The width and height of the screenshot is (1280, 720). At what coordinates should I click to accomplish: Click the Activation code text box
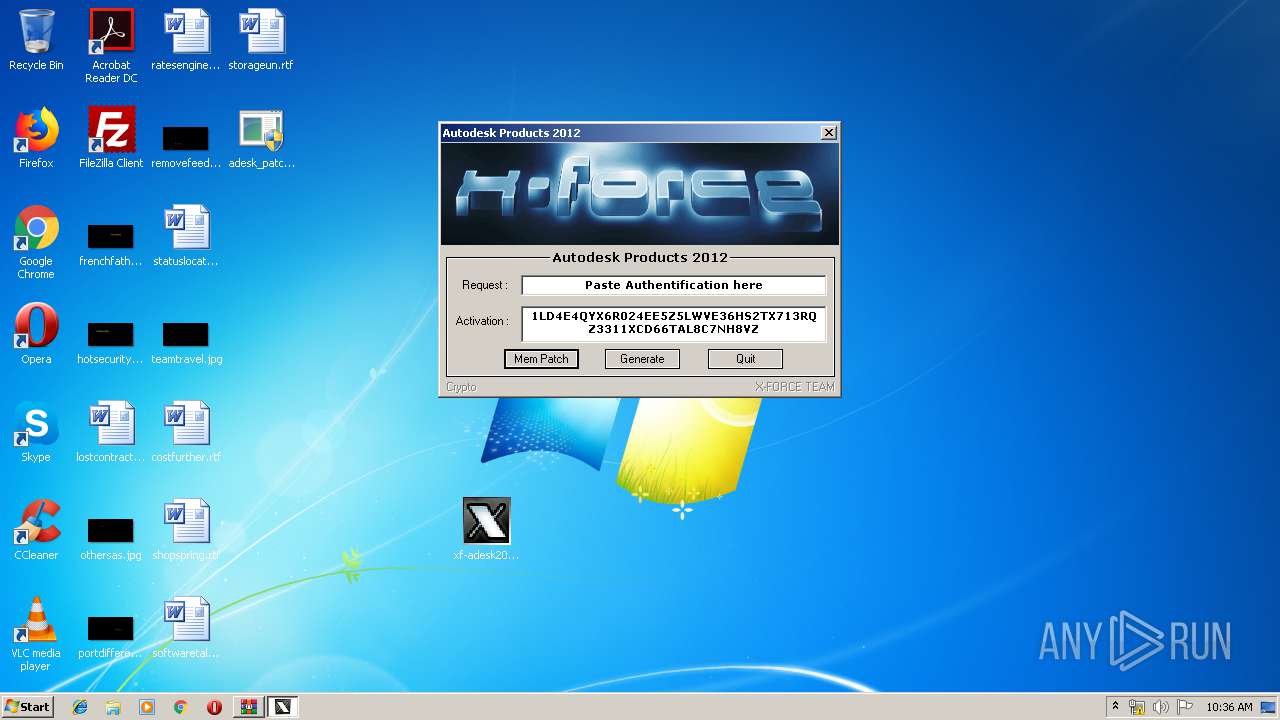tap(674, 323)
